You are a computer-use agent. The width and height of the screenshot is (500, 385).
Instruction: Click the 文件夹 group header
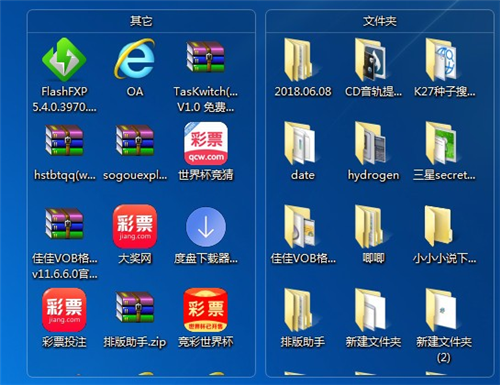380,21
